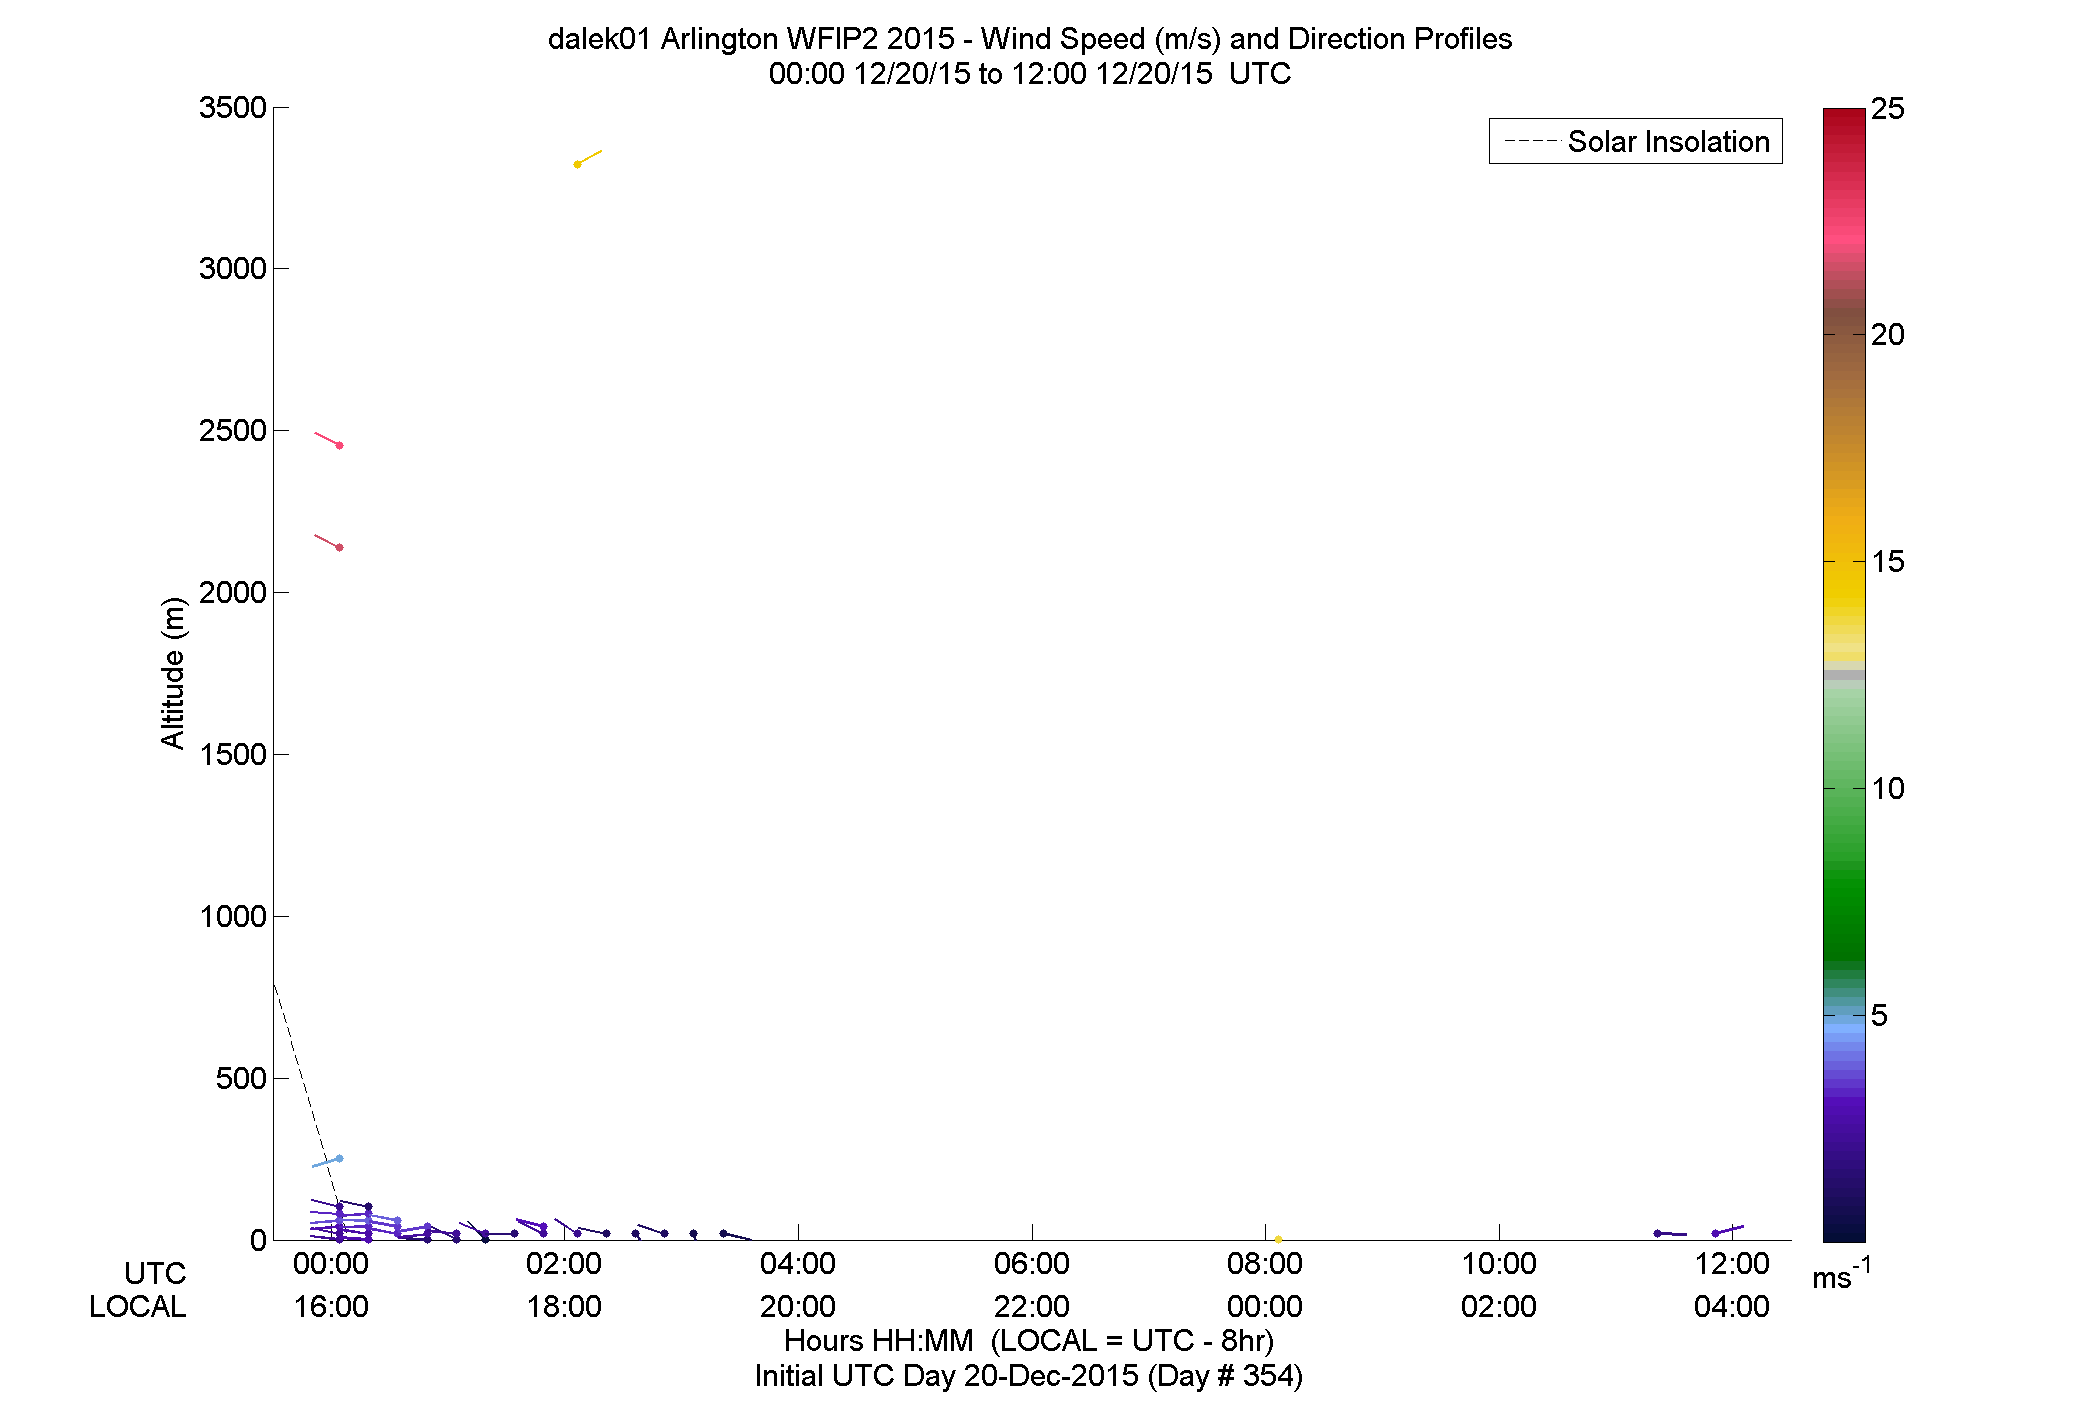Click the purple wind barb near 12:00 UTC
Image resolution: width=2099 pixels, height=1425 pixels.
click(1728, 1230)
